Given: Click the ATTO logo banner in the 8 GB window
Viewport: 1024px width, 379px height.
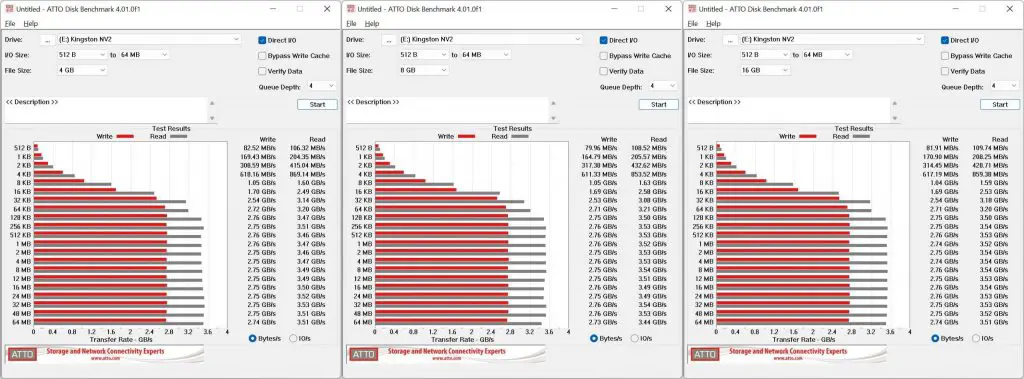Looking at the screenshot, I should (447, 354).
